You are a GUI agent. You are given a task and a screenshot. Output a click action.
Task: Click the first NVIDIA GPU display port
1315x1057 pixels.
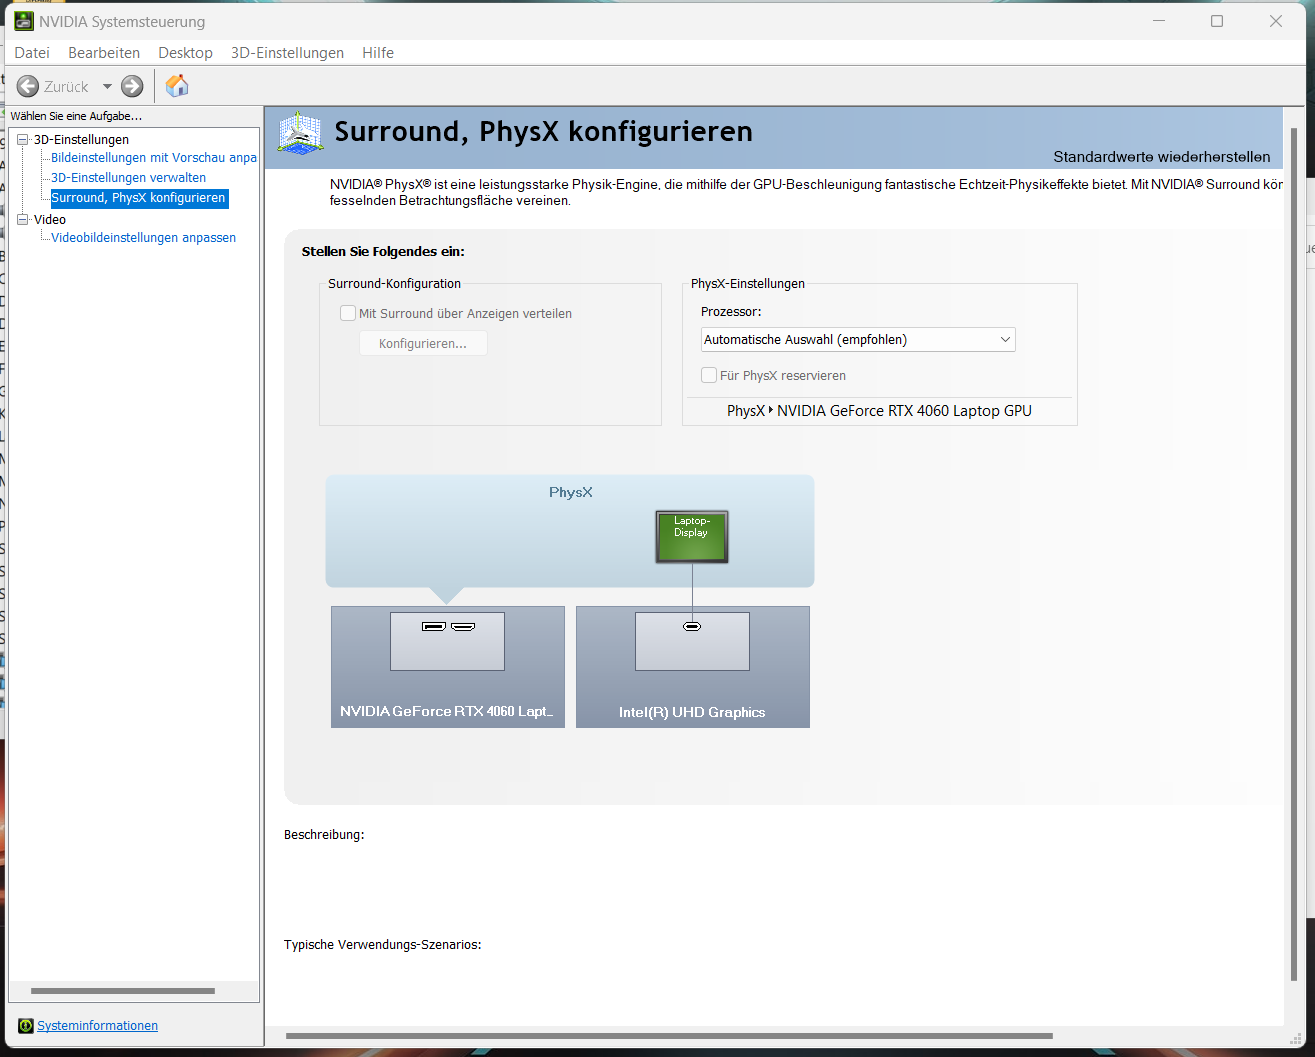[x=433, y=627]
